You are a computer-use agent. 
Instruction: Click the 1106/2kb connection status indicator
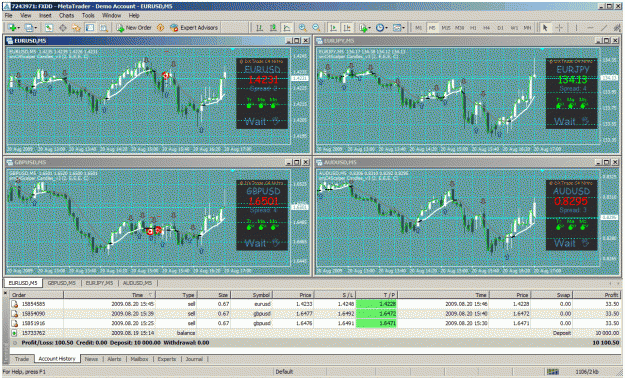coord(587,372)
